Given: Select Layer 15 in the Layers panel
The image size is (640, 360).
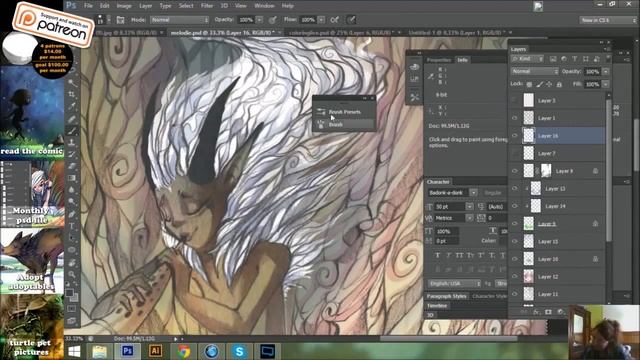Looking at the screenshot, I should (557, 242).
